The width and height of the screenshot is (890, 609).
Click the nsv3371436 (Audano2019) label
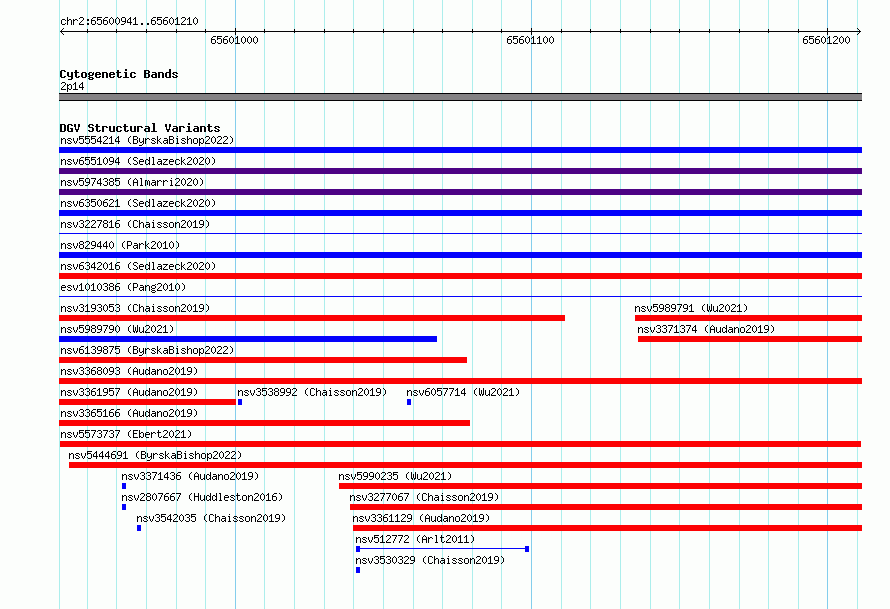(x=190, y=476)
